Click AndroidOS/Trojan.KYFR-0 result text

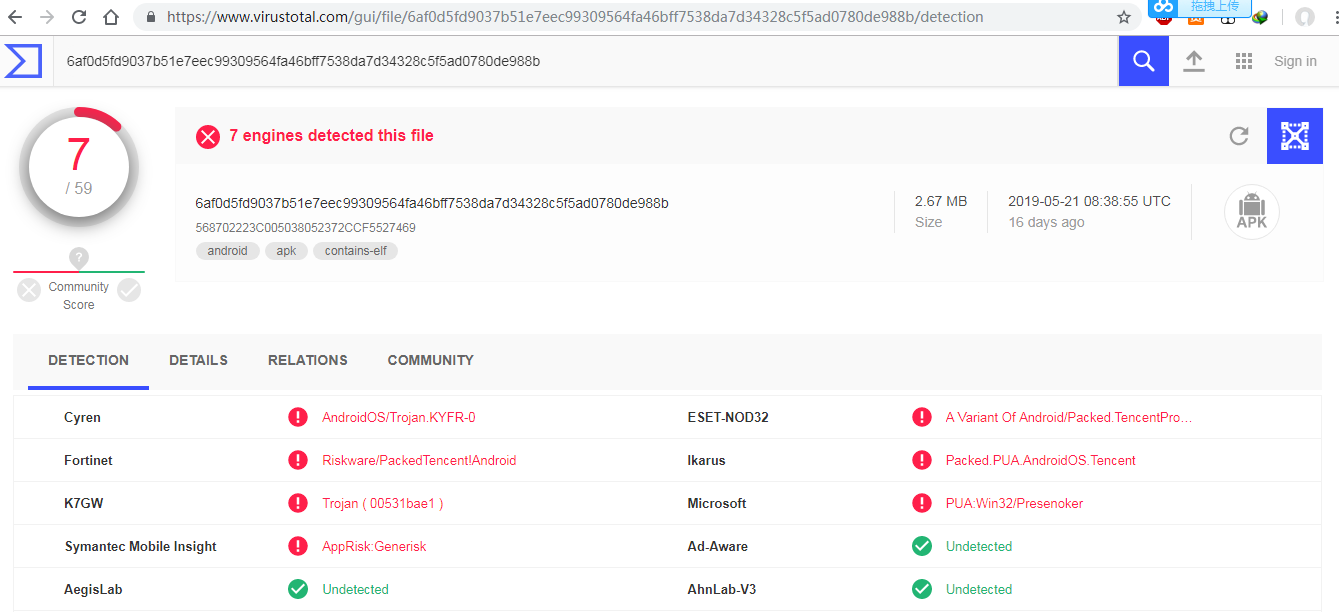[399, 418]
